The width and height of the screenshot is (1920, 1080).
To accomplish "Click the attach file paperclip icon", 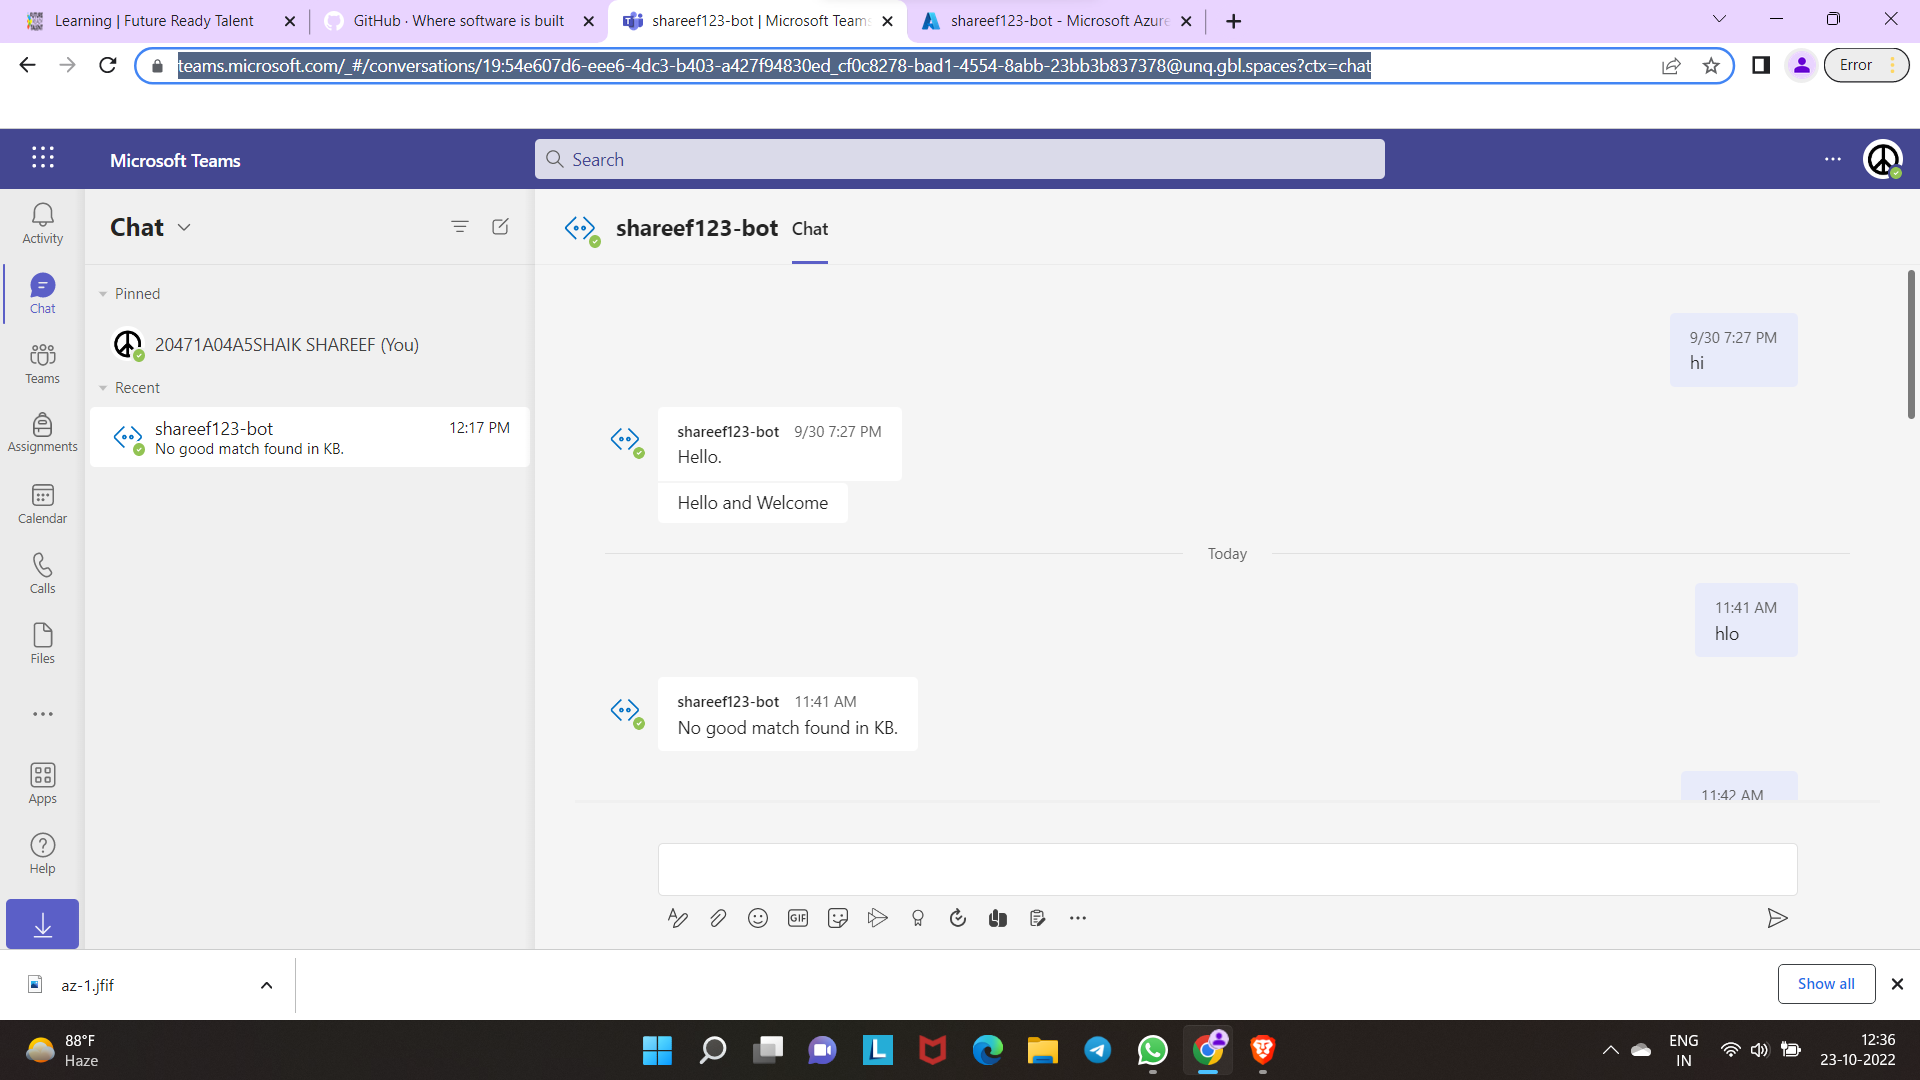I will coord(718,918).
